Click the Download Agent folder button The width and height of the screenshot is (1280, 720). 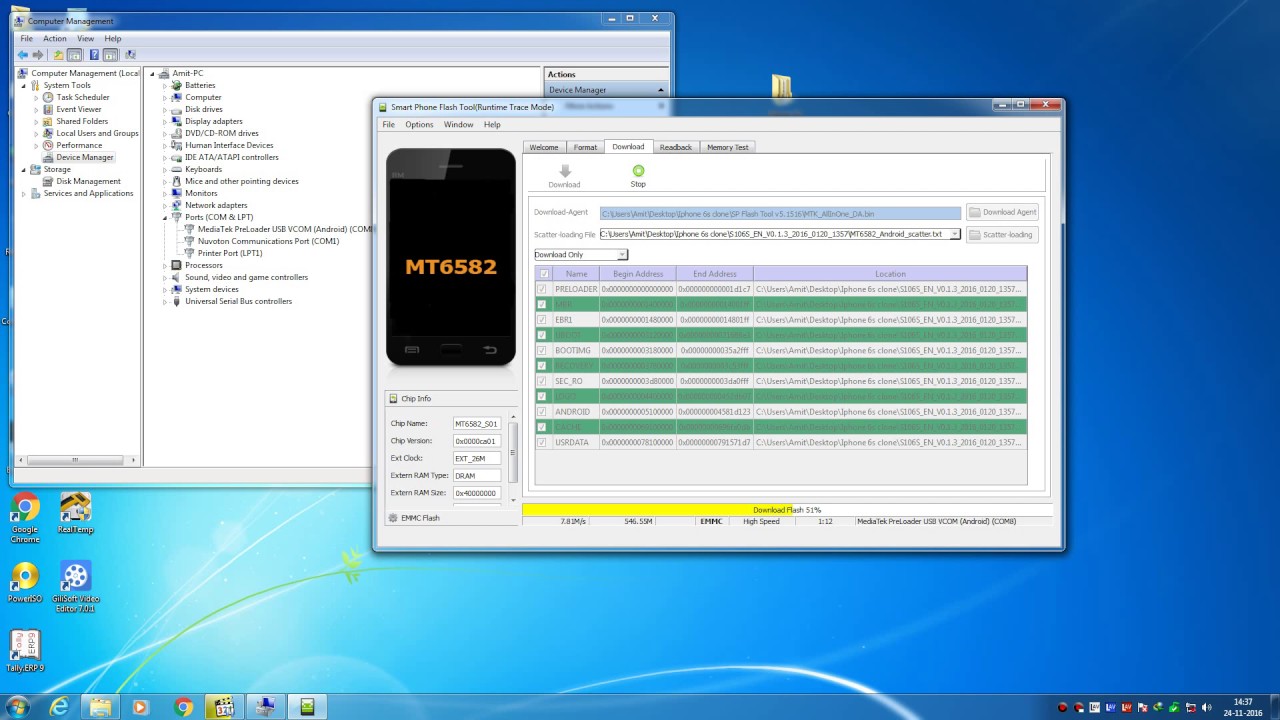pyautogui.click(x=1002, y=212)
